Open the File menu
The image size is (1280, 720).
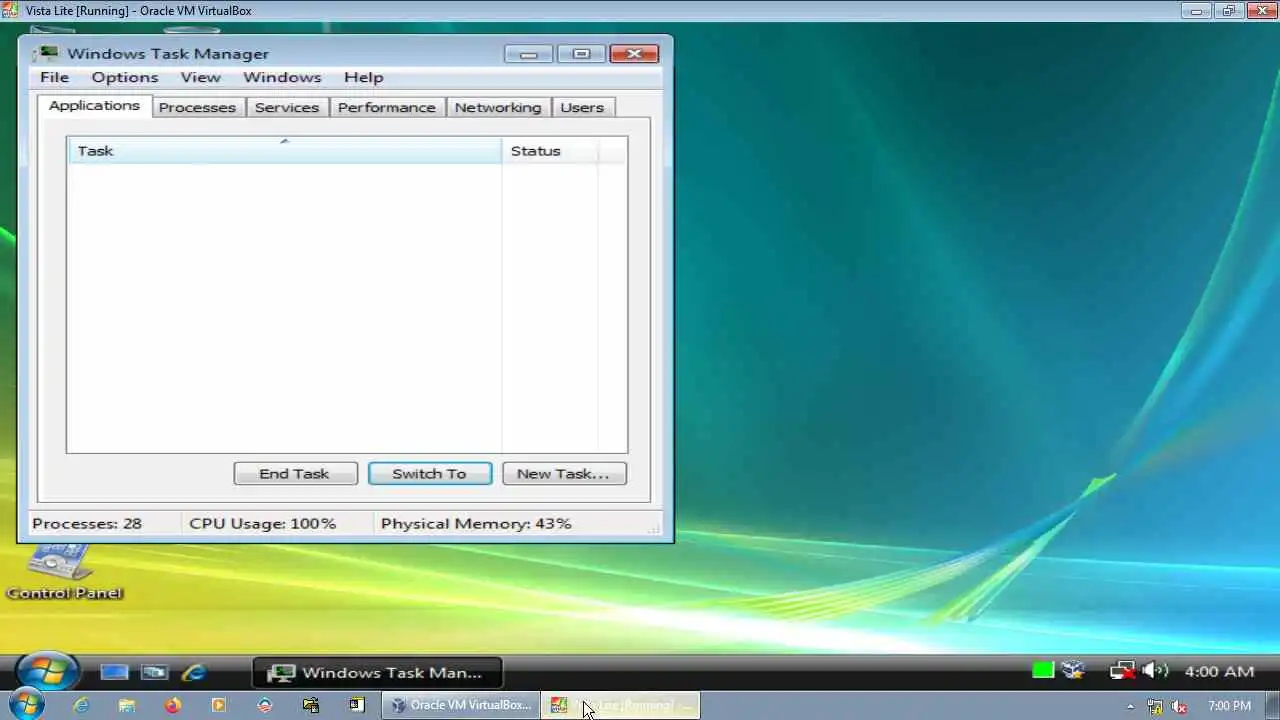tap(54, 77)
